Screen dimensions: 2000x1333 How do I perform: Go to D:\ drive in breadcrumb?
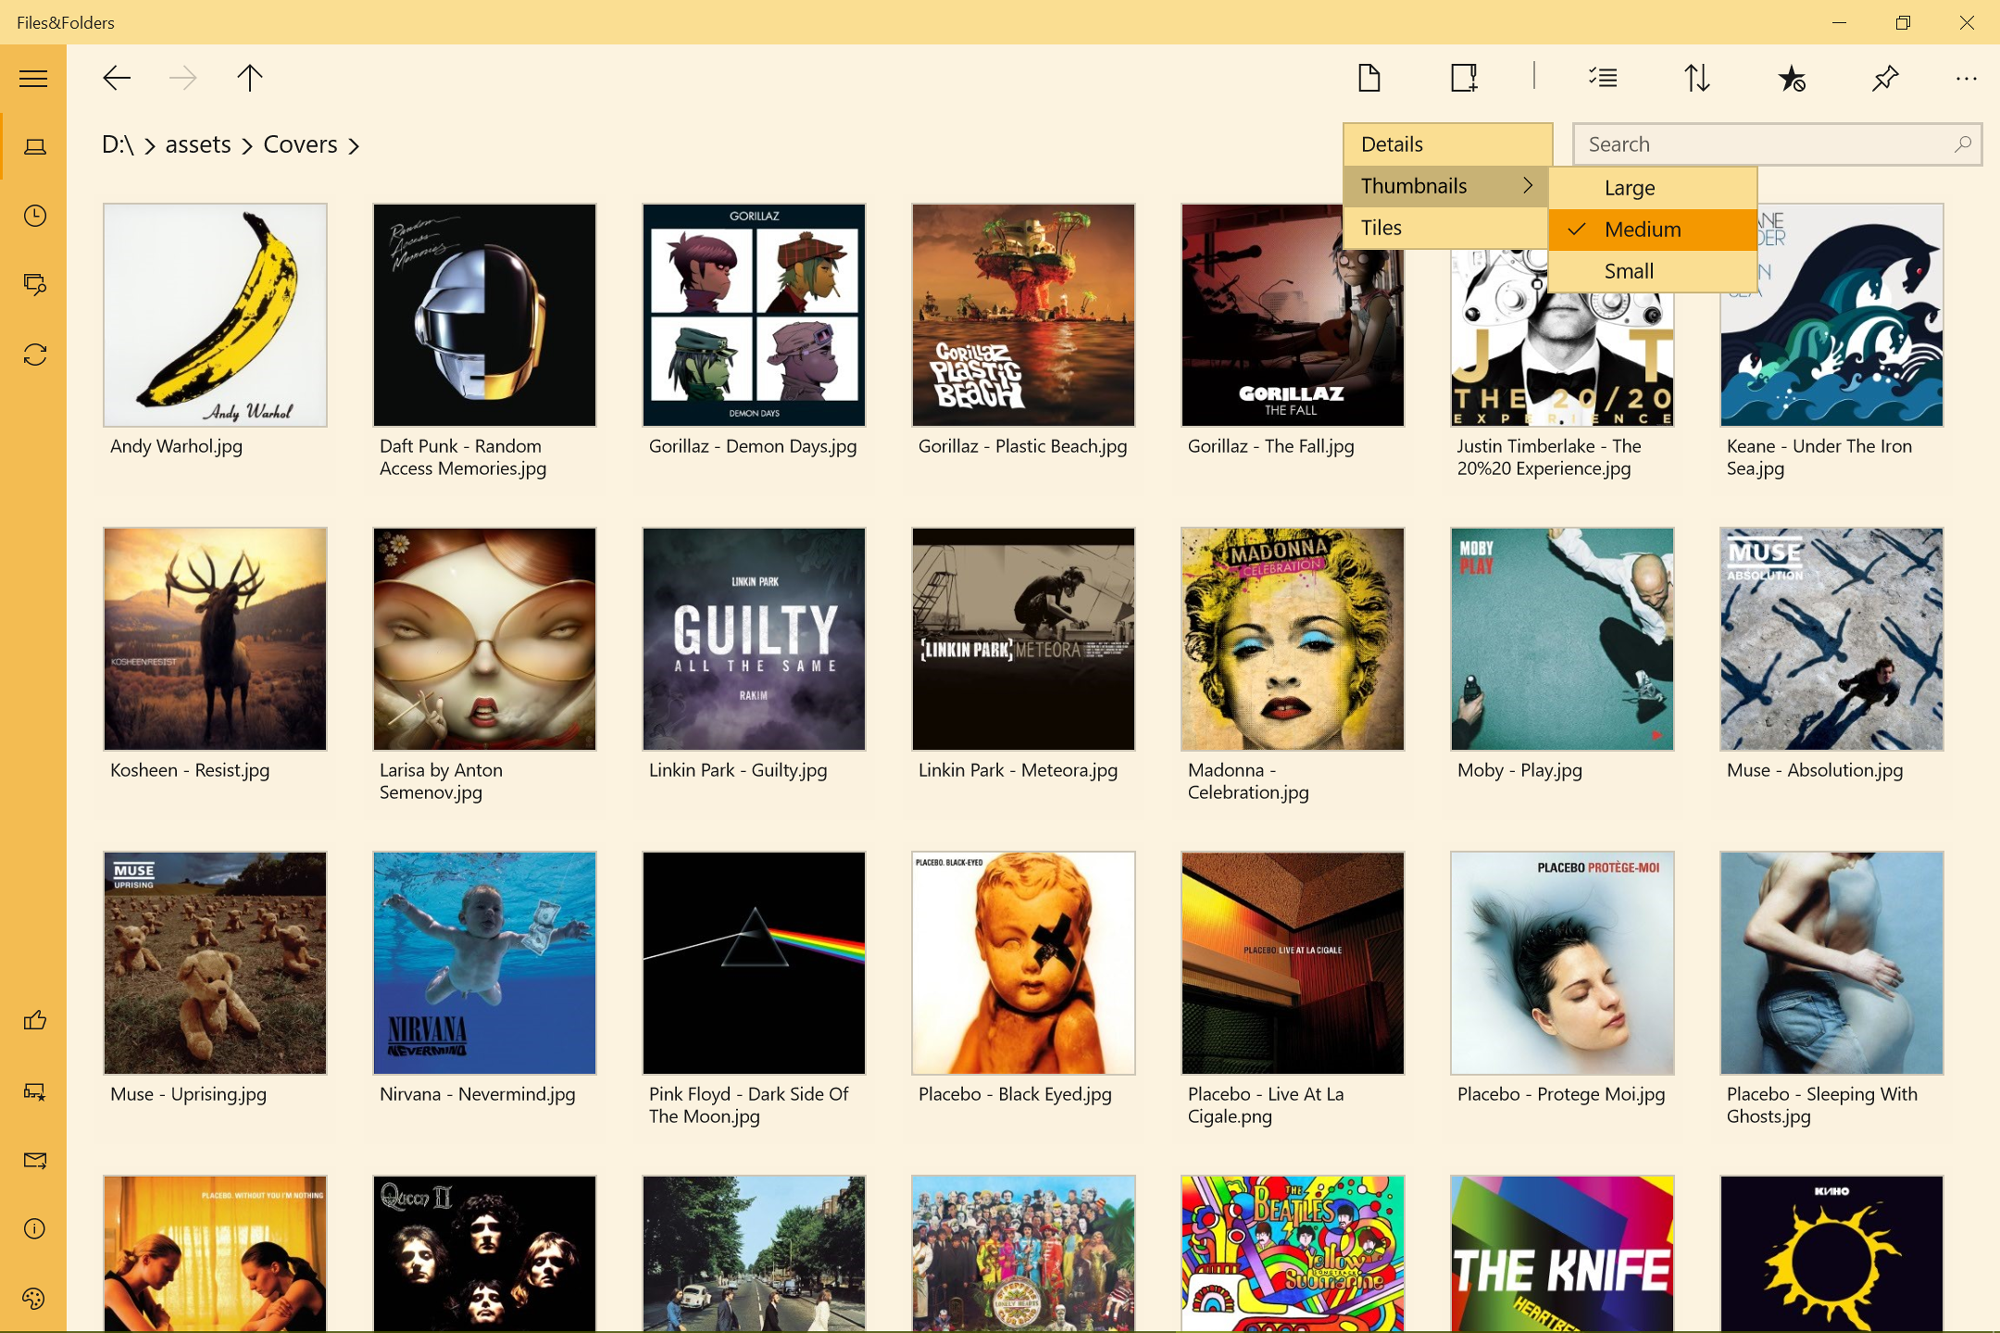click(117, 145)
